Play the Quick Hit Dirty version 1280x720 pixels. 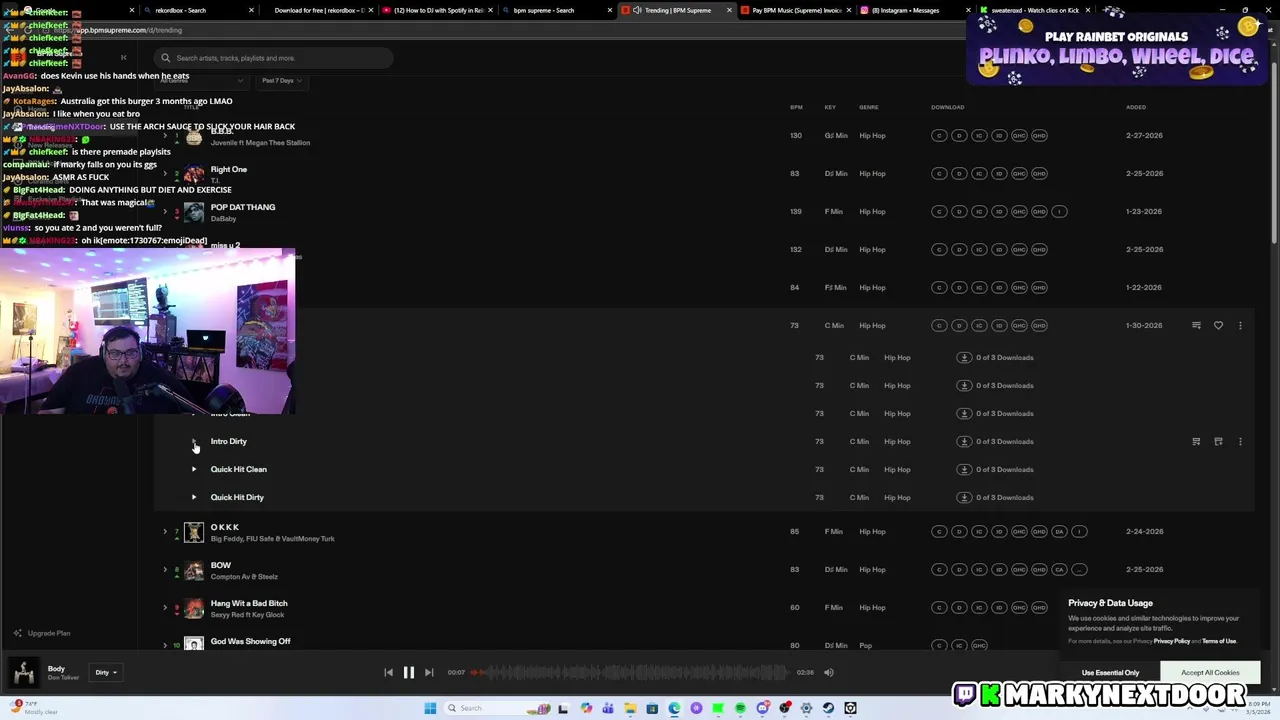point(194,497)
